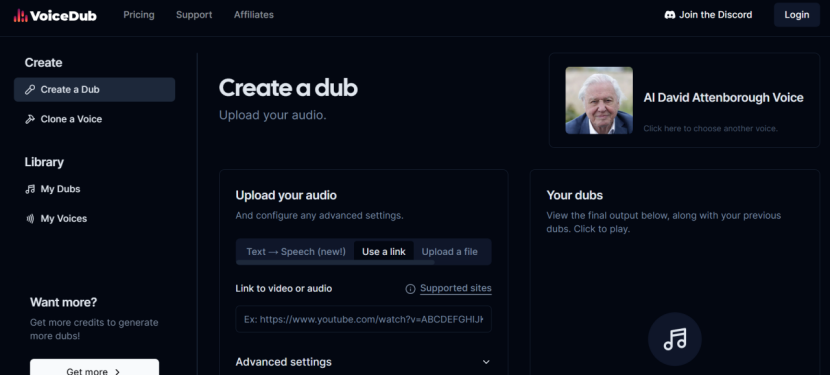This screenshot has height=375, width=830.
Task: Click the VoiceDub logo icon
Action: (x=21, y=15)
